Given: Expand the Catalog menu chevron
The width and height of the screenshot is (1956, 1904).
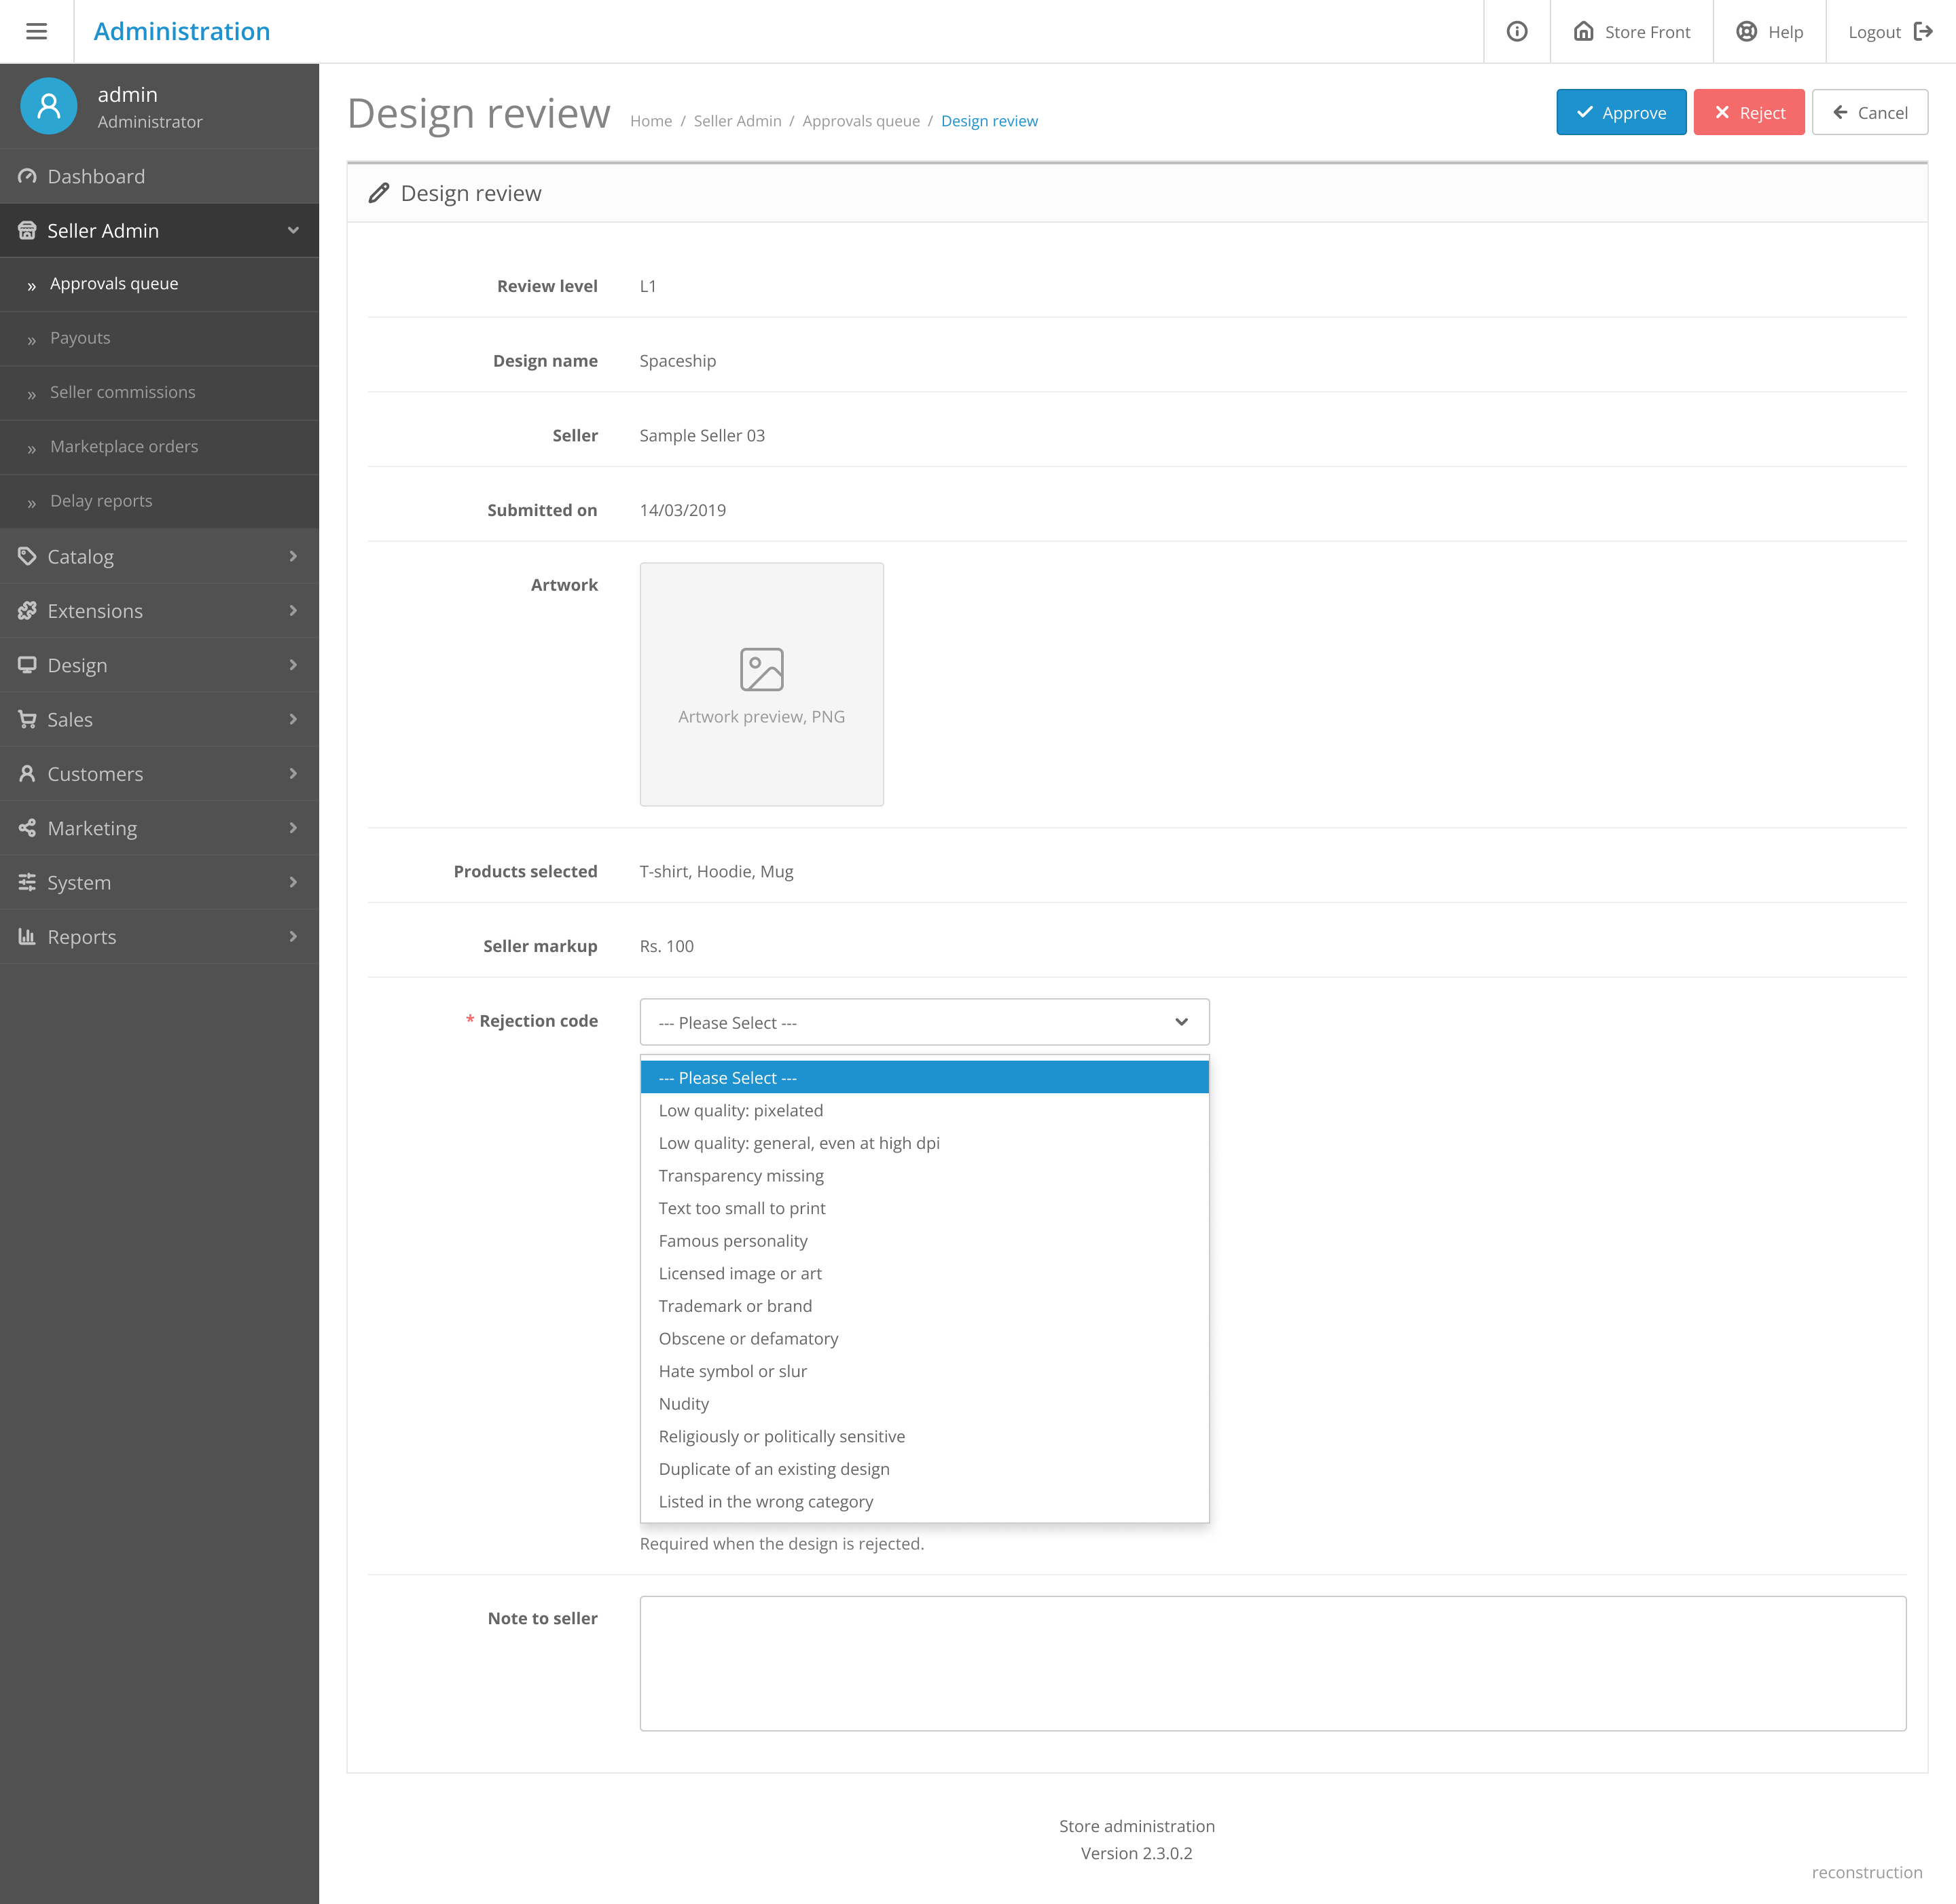Looking at the screenshot, I should click(293, 556).
